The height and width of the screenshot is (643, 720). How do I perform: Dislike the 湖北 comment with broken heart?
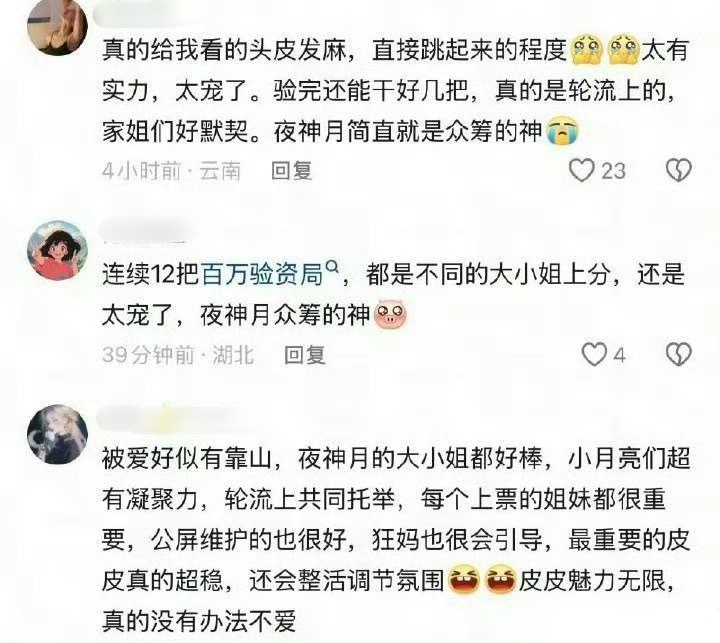[679, 355]
